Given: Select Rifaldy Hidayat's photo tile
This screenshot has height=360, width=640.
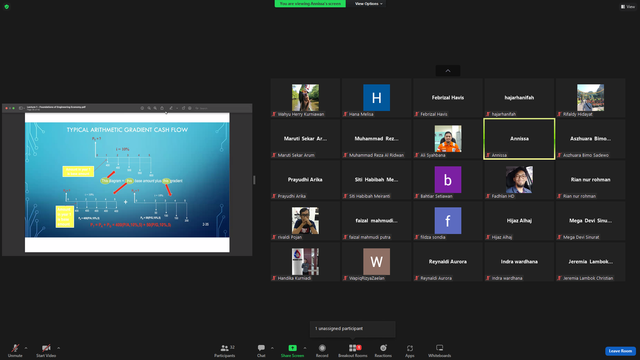Looking at the screenshot, I should click(x=590, y=98).
